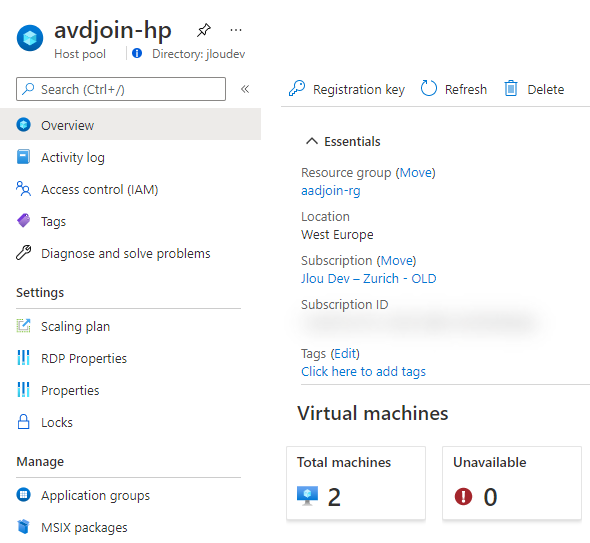Open Application groups
590x543 pixels.
(96, 496)
